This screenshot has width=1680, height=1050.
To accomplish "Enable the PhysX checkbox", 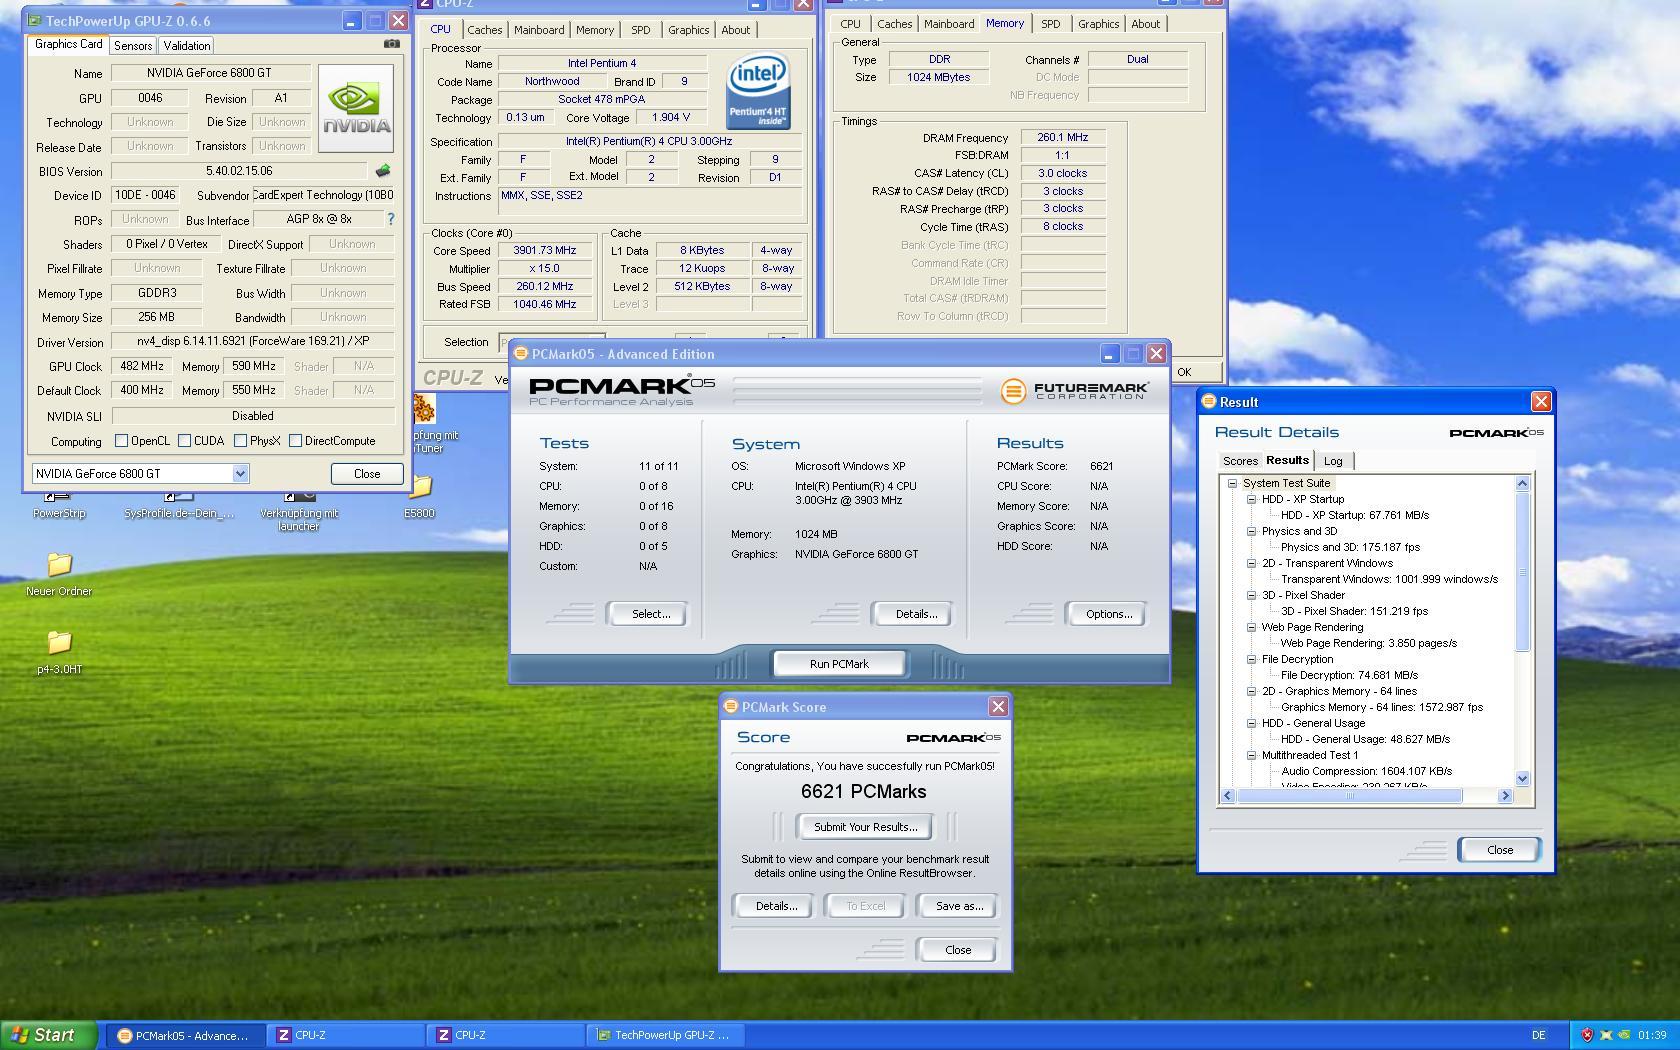I will pyautogui.click(x=240, y=441).
